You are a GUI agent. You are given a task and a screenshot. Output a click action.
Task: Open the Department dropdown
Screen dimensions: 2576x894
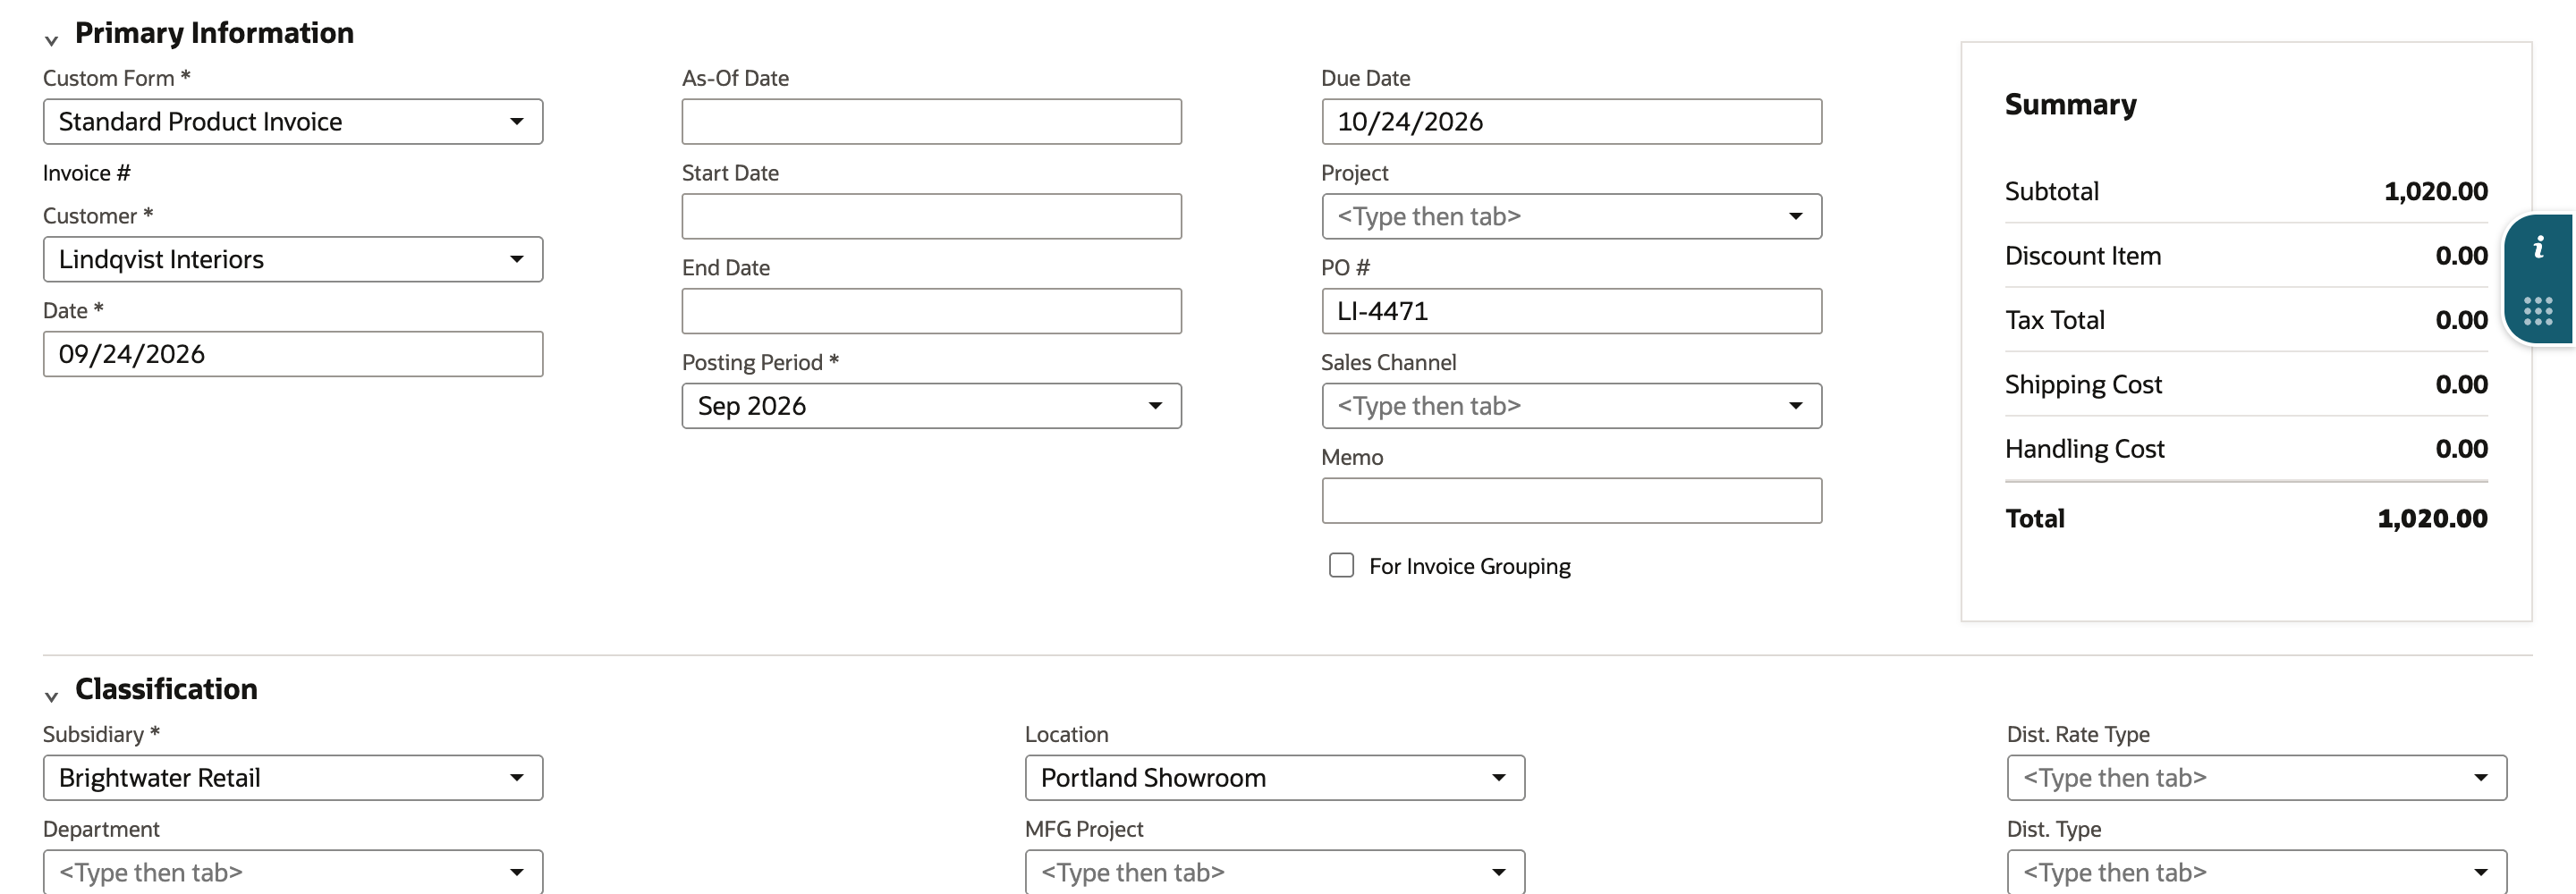(x=293, y=872)
